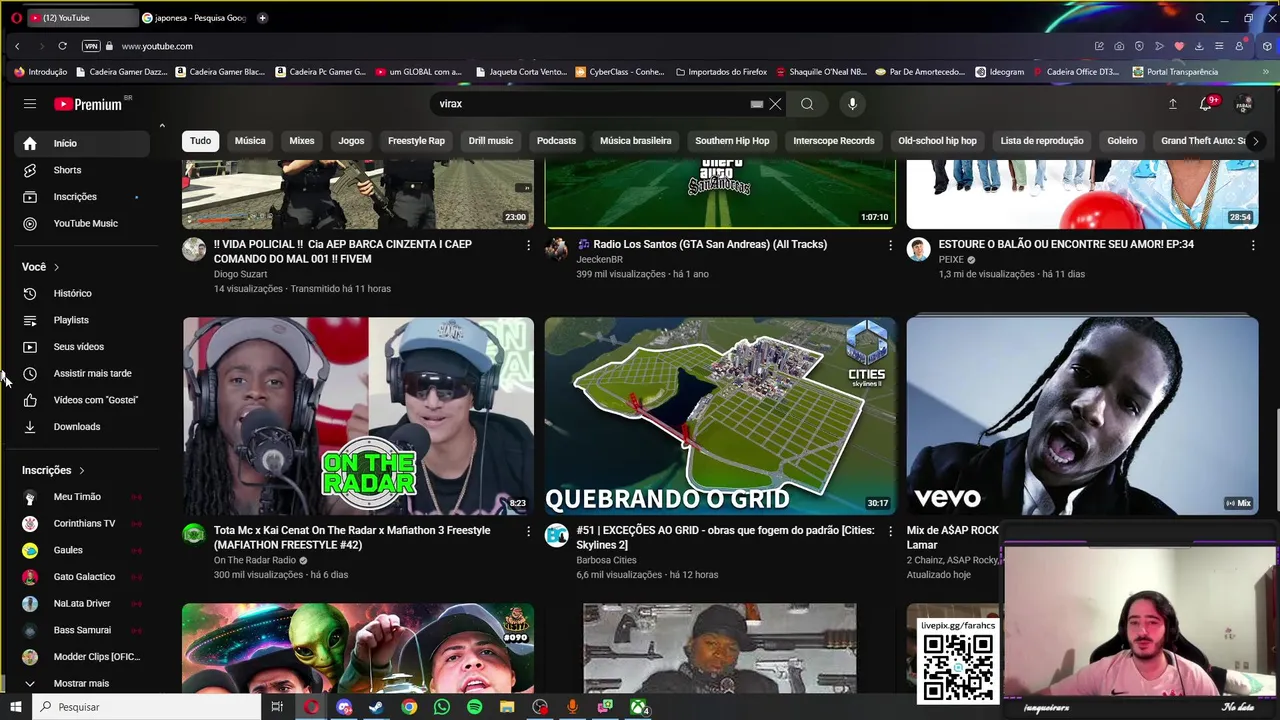Select Início in the sidebar
1280x720 pixels.
[x=82, y=143]
